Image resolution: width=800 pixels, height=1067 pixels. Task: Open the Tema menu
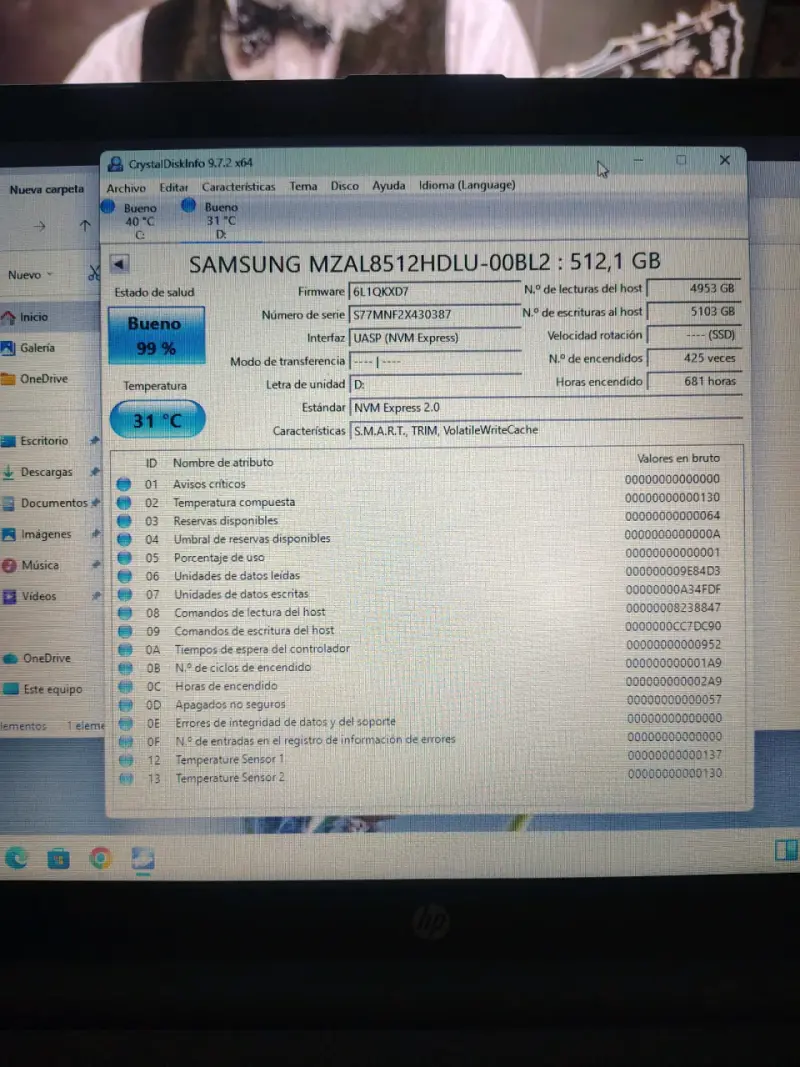click(x=303, y=186)
